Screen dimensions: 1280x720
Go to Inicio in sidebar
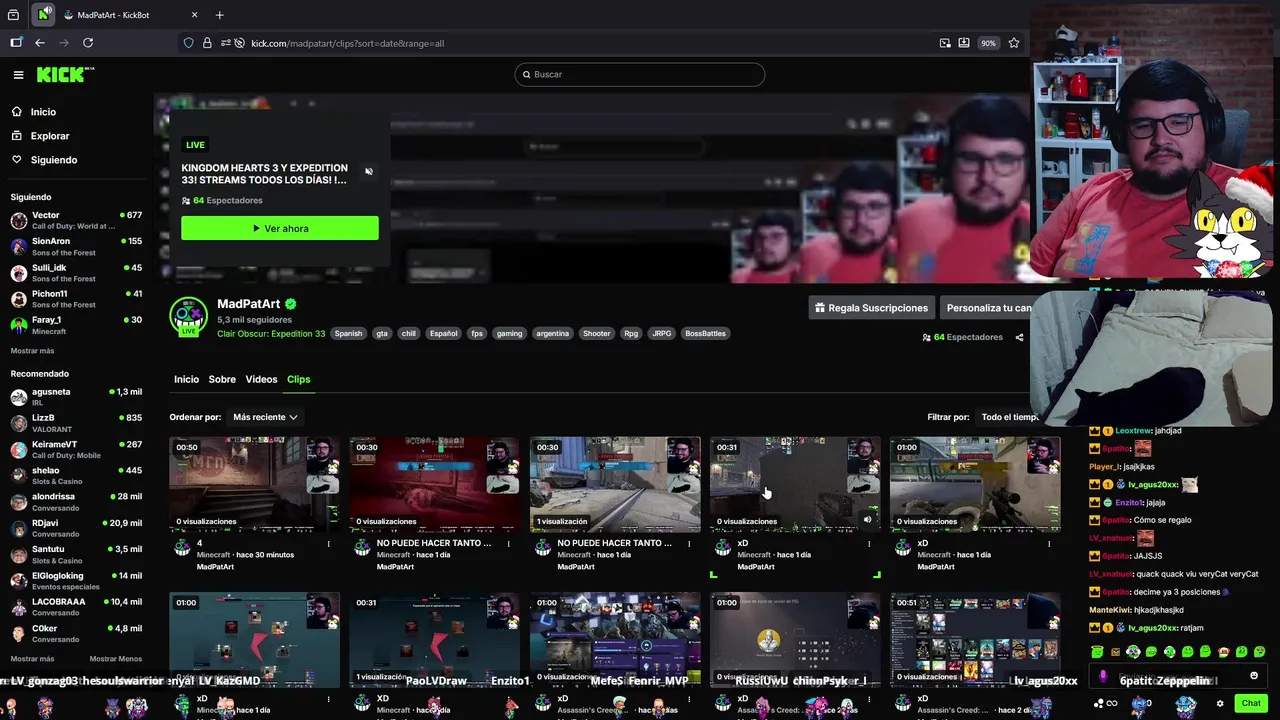pyautogui.click(x=43, y=112)
